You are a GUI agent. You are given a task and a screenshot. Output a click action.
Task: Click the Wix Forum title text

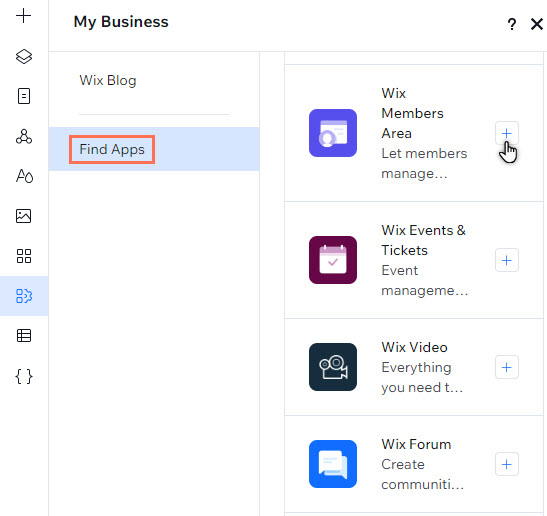point(416,444)
